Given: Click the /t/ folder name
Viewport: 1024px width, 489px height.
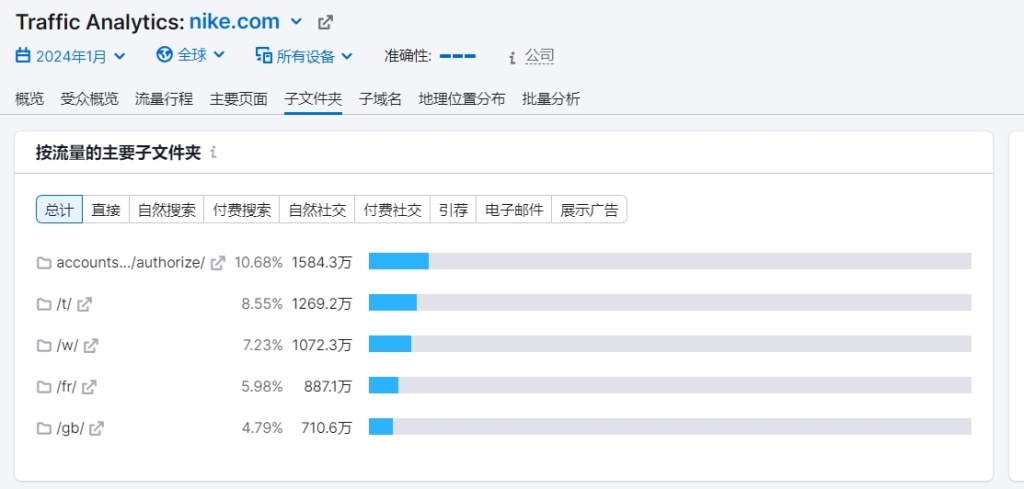Looking at the screenshot, I should (64, 304).
